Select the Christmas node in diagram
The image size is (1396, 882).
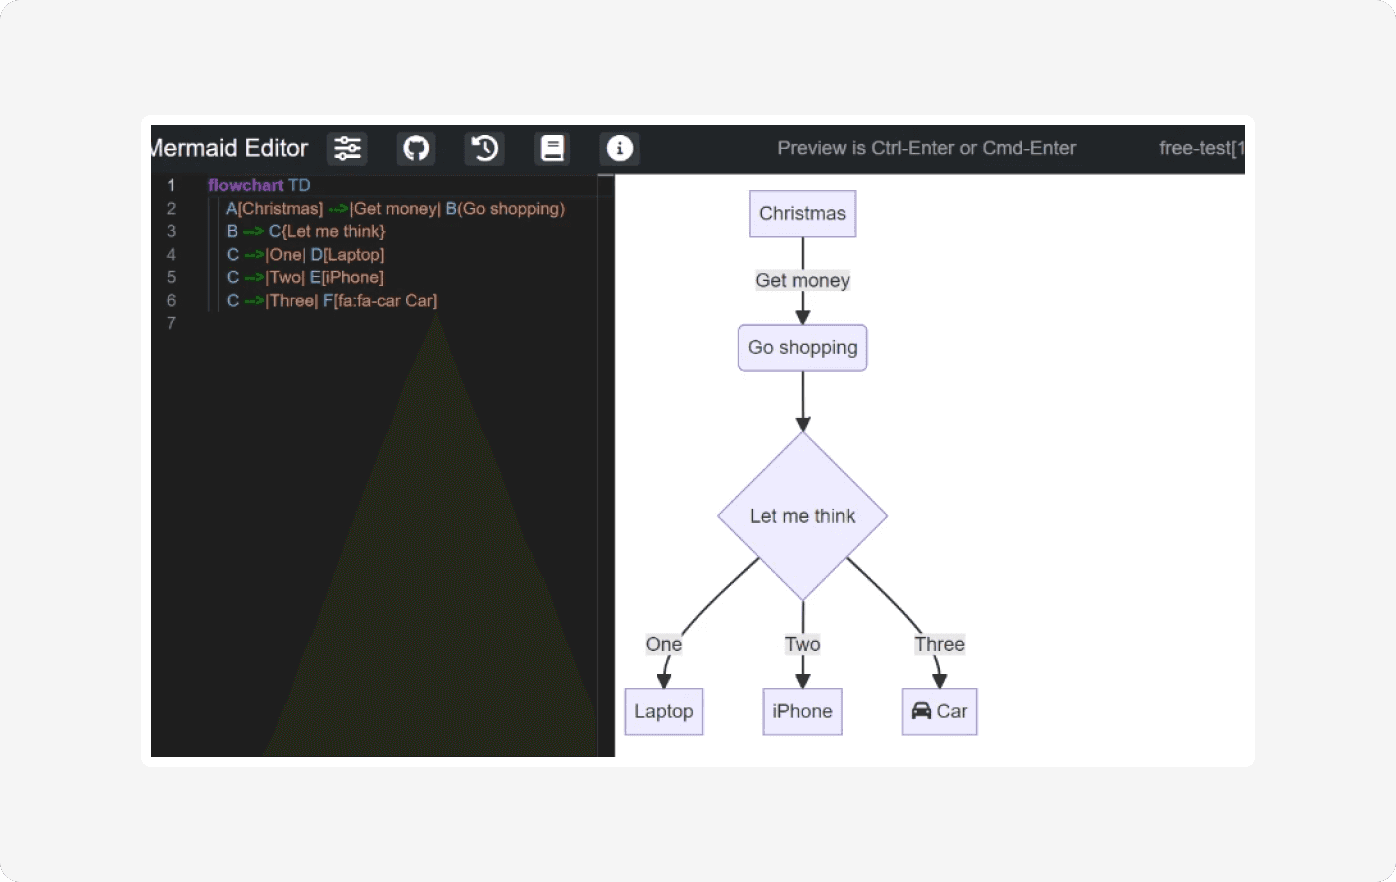803,213
